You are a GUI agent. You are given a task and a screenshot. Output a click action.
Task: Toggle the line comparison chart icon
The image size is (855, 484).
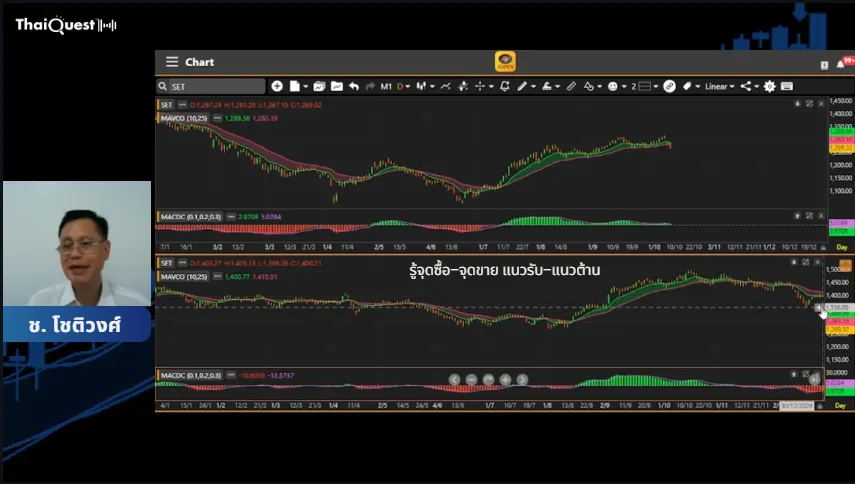click(445, 87)
